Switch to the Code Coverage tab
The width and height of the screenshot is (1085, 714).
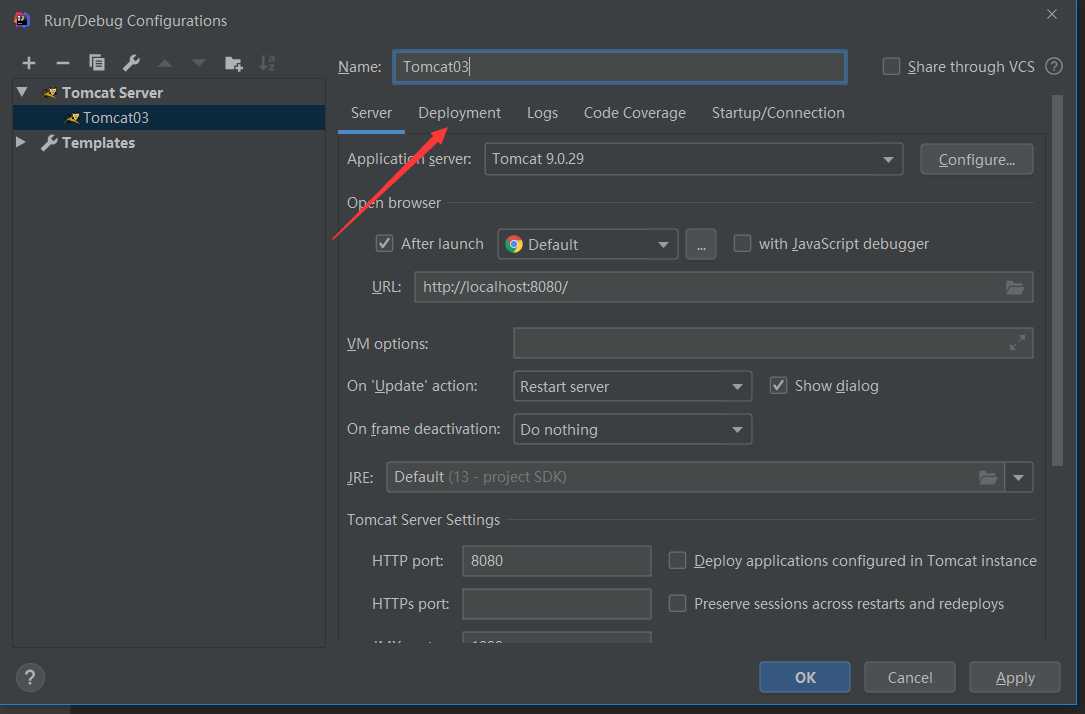pos(635,113)
